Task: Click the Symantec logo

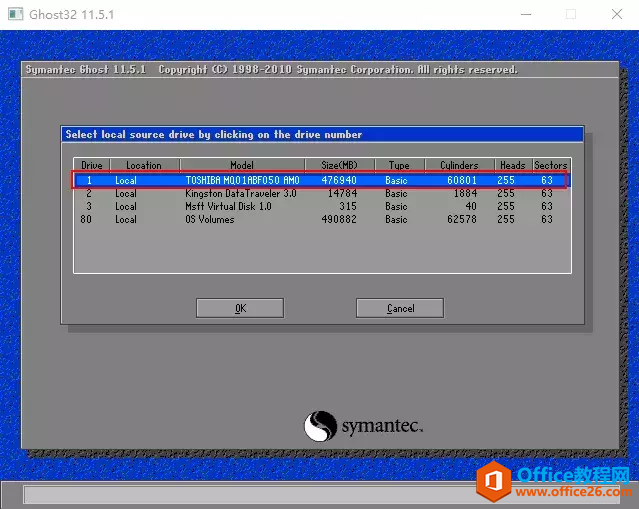Action: (364, 426)
